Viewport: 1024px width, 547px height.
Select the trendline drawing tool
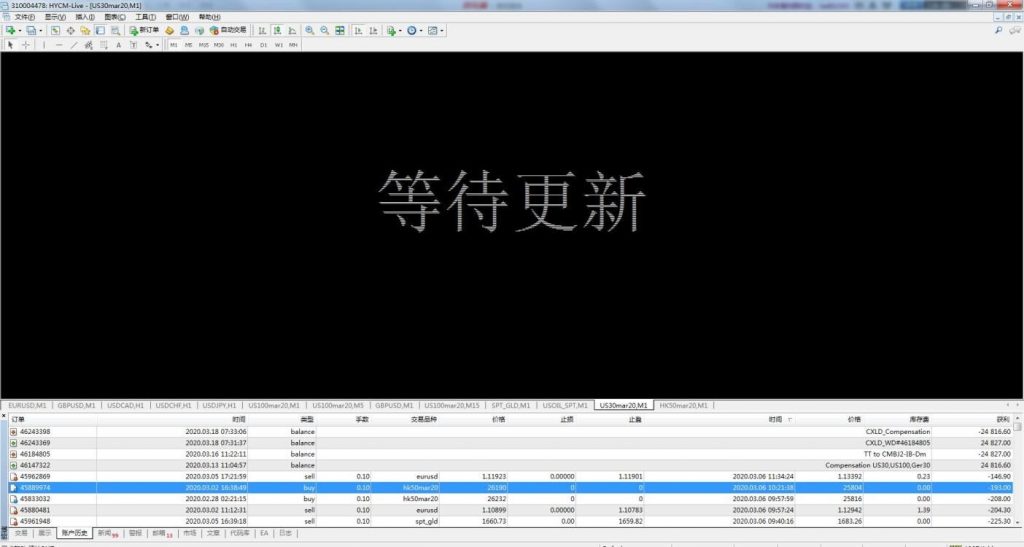(74, 45)
